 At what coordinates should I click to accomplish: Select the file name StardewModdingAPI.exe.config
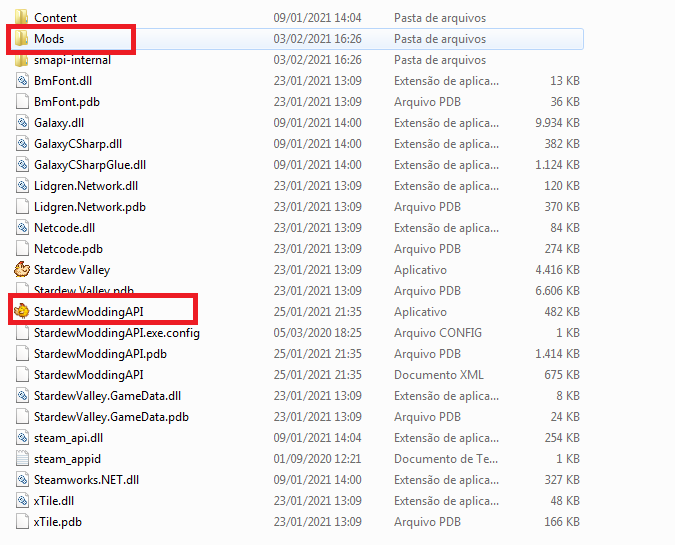[x=117, y=333]
